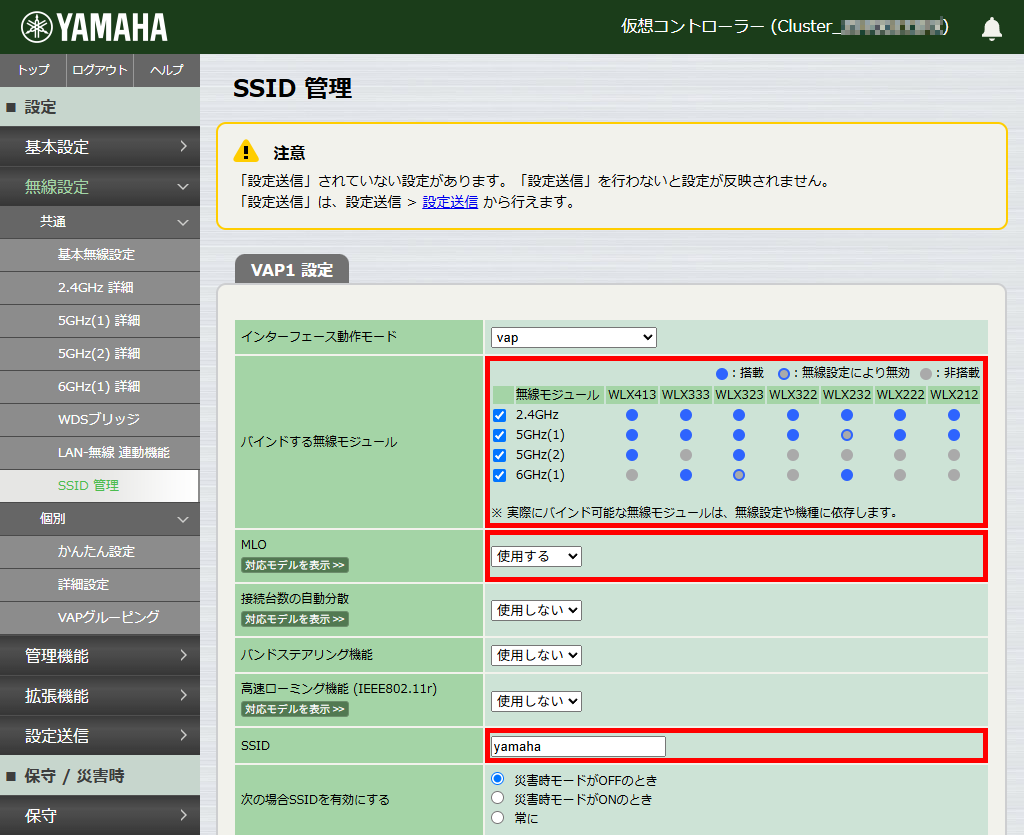Select the VAP1 設定 tab

click(292, 270)
